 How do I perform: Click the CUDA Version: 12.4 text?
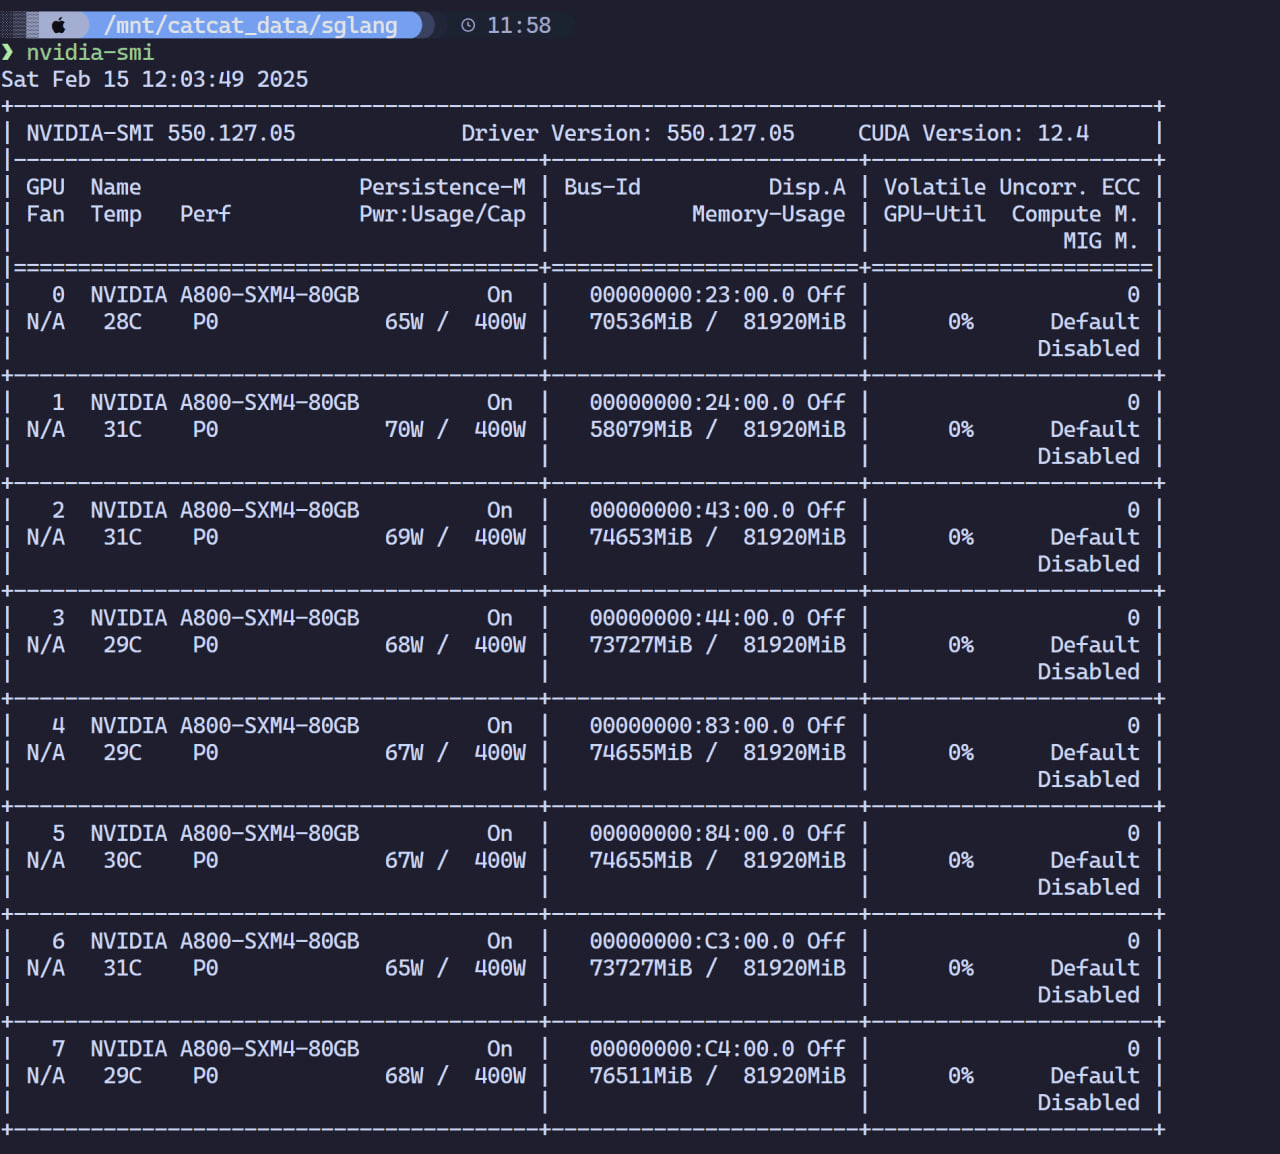tap(973, 133)
